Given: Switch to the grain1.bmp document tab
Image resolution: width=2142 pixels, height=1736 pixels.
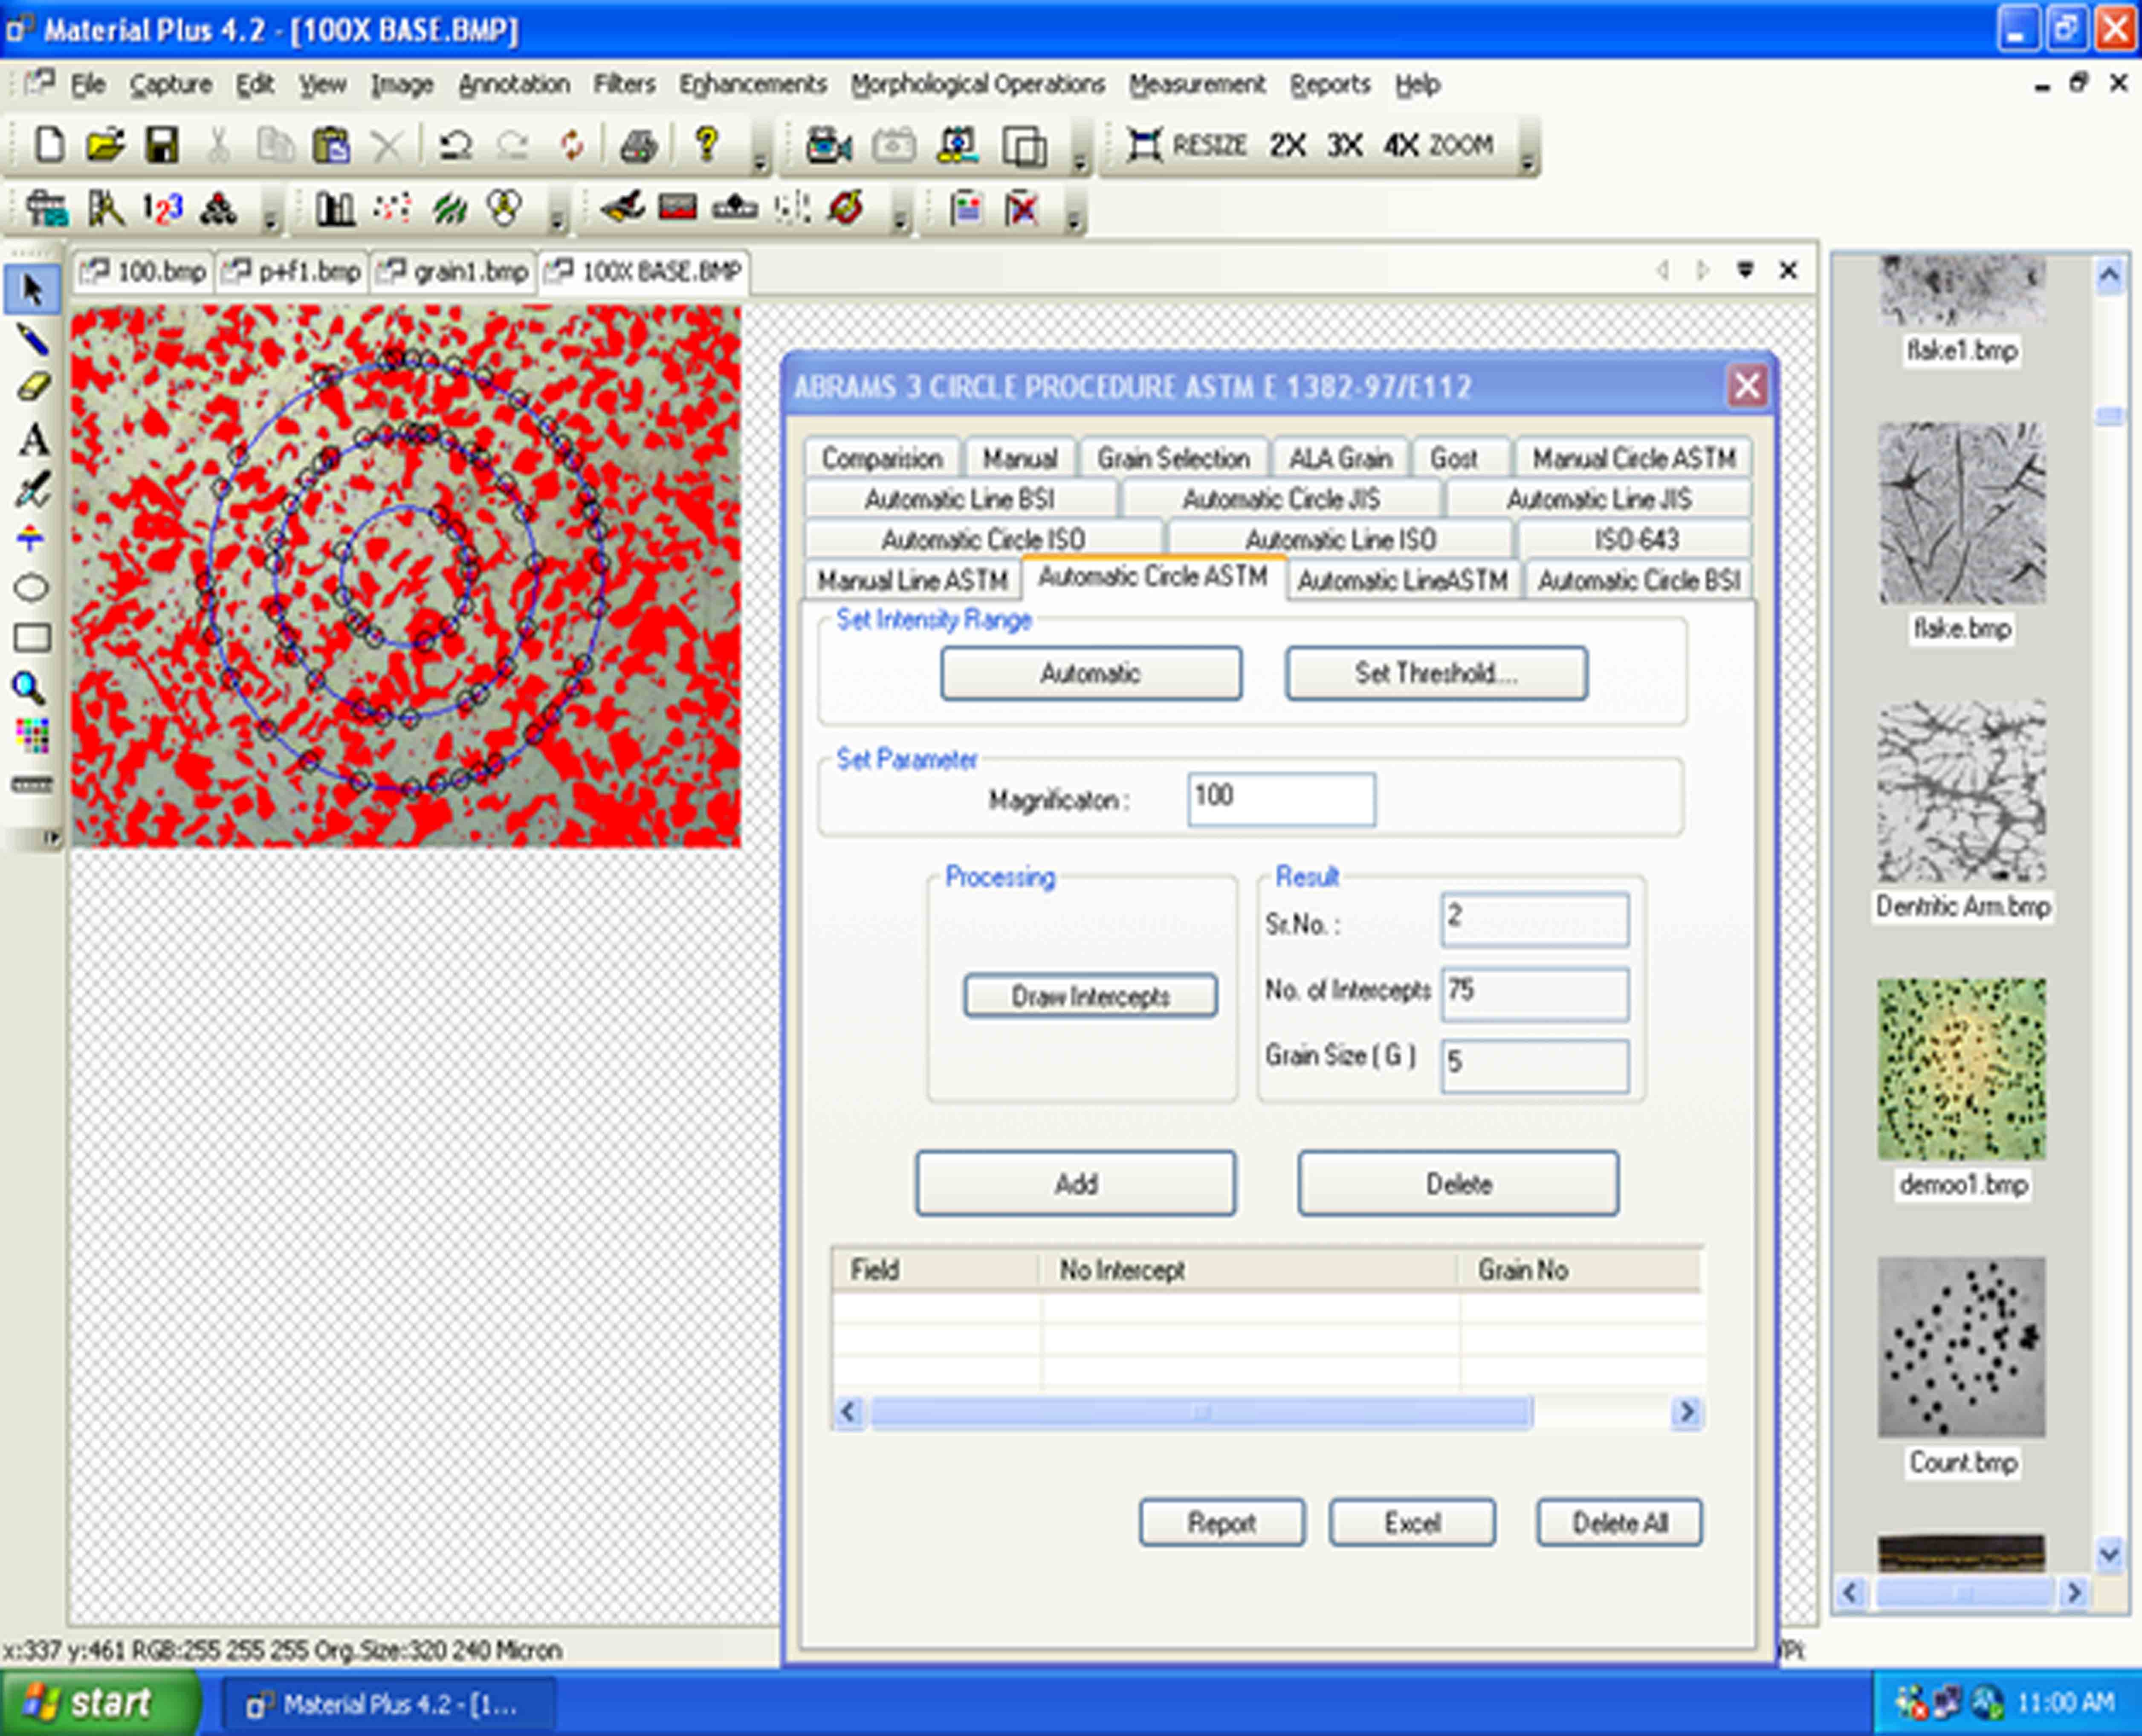Looking at the screenshot, I should 454,272.
